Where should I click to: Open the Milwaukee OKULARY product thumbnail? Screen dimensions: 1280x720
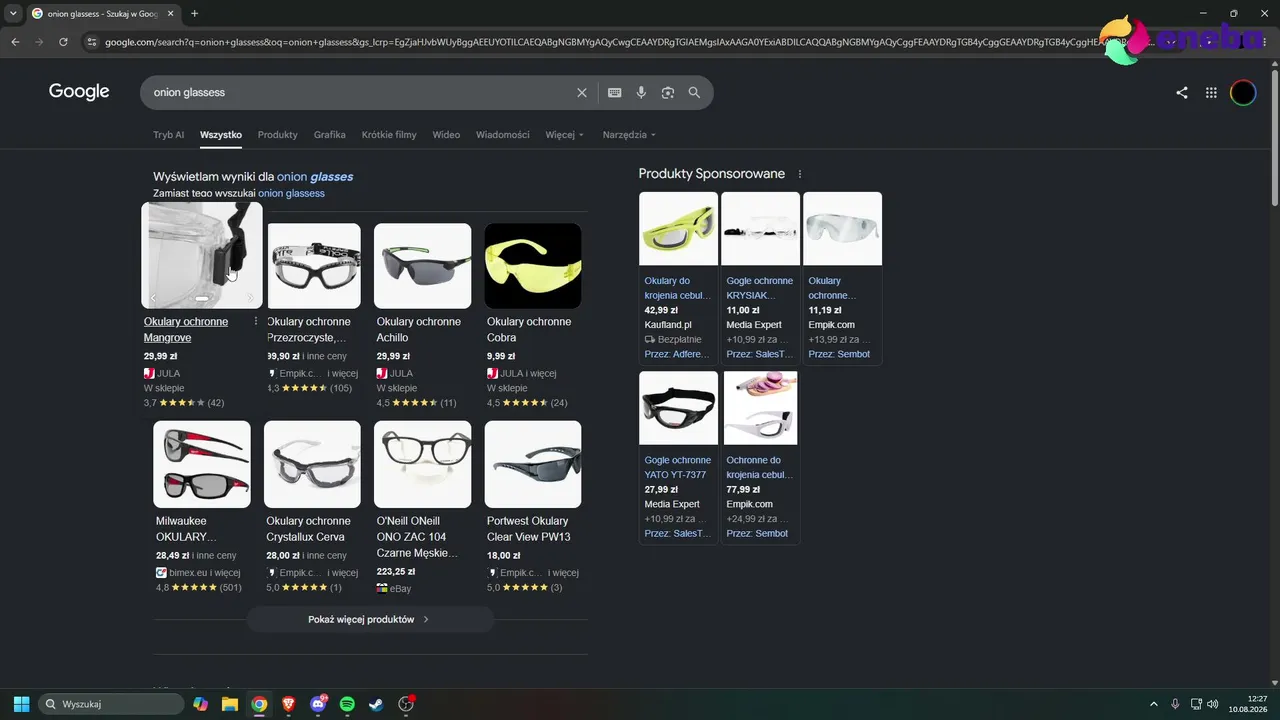pyautogui.click(x=202, y=464)
